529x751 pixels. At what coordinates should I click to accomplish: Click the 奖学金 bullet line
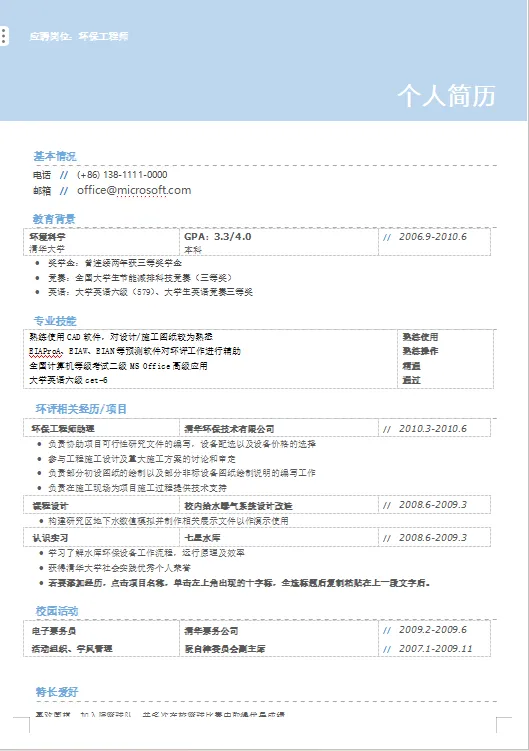[115, 263]
